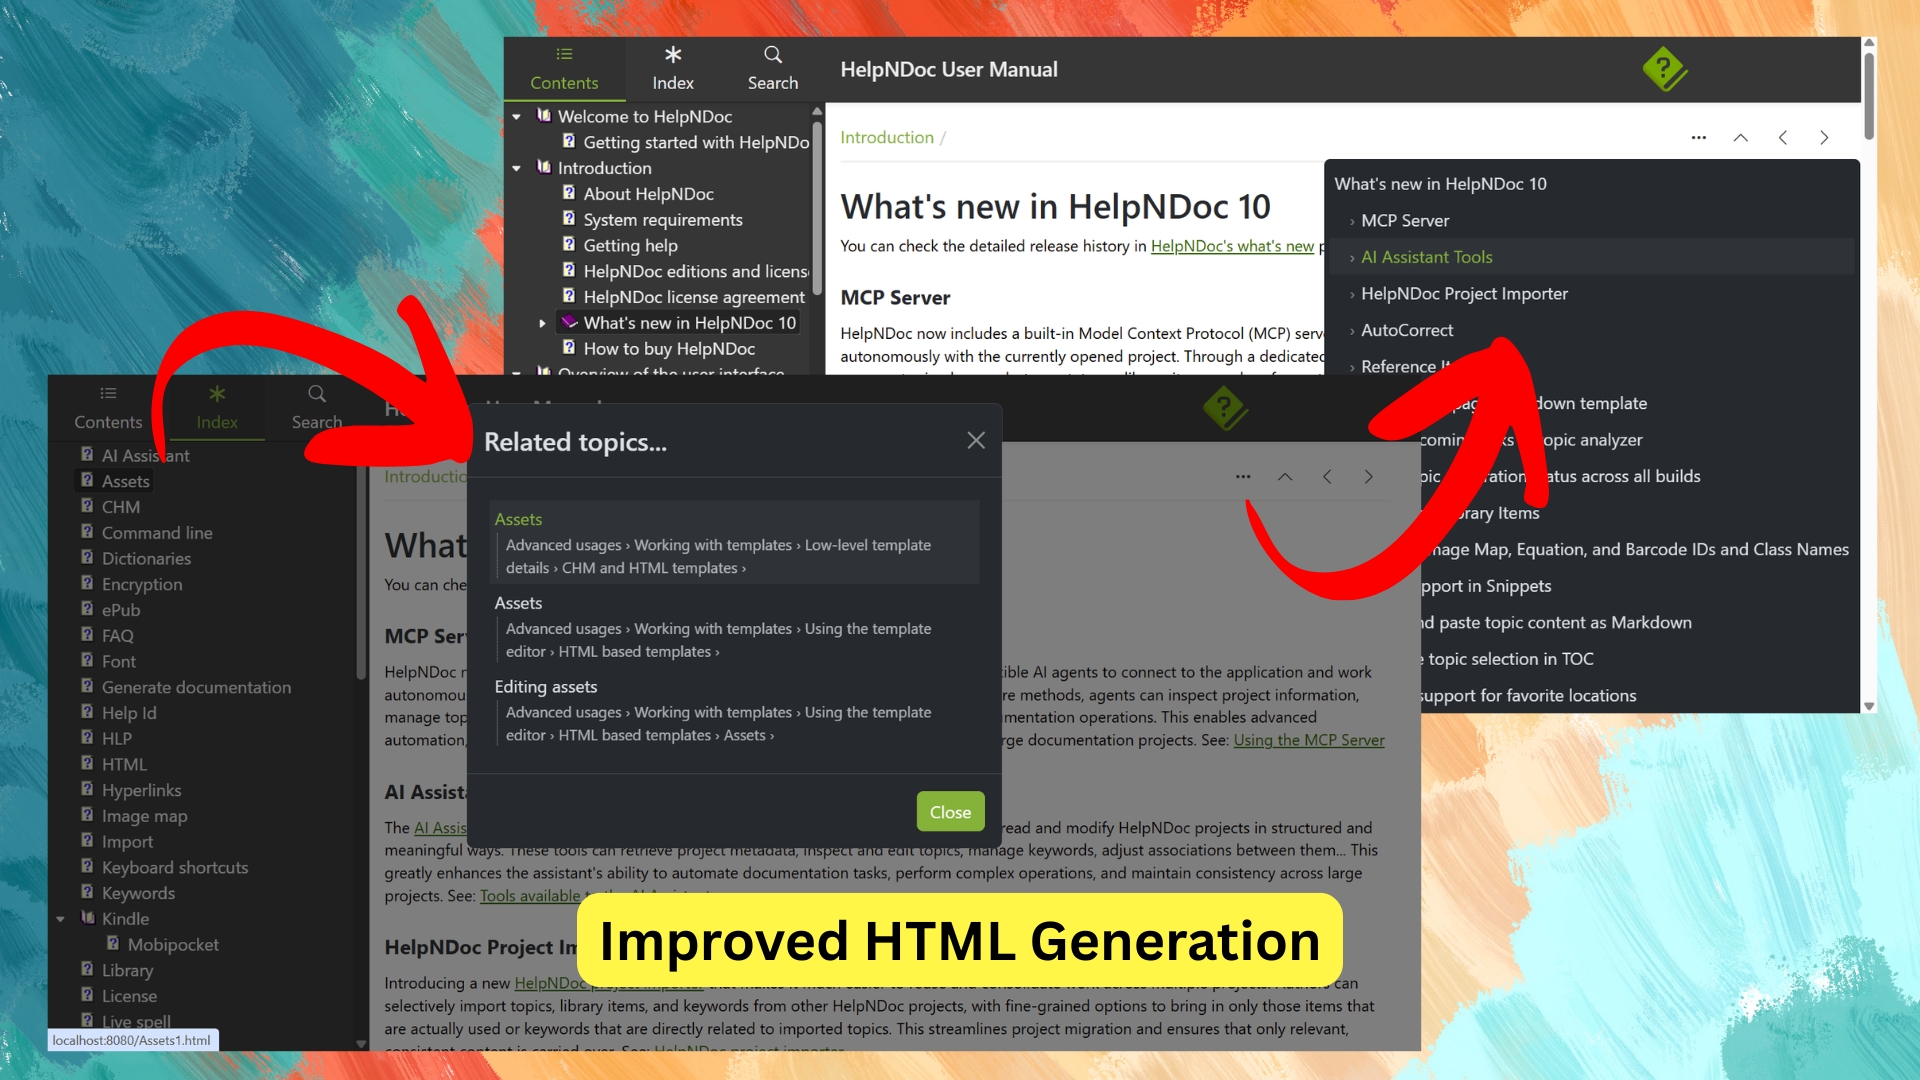The width and height of the screenshot is (1920, 1080).
Task: Open the Getting started with HelpNDoc topic
Action: pos(696,142)
